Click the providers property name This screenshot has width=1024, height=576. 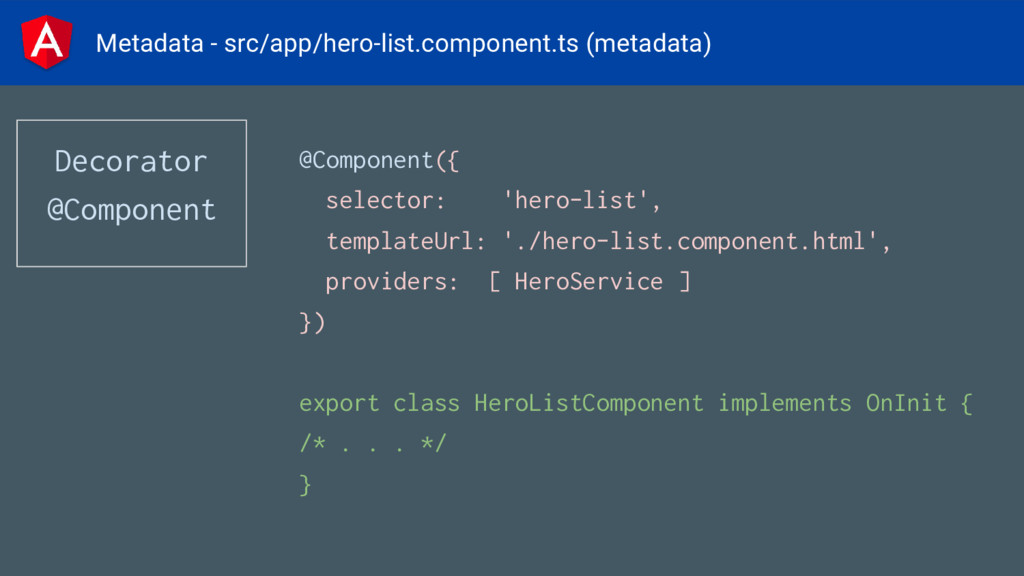(392, 282)
